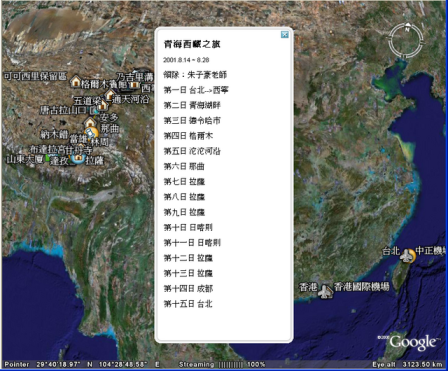The image size is (448, 371).
Task: Click the 納木錯 map label
Action: (54, 135)
